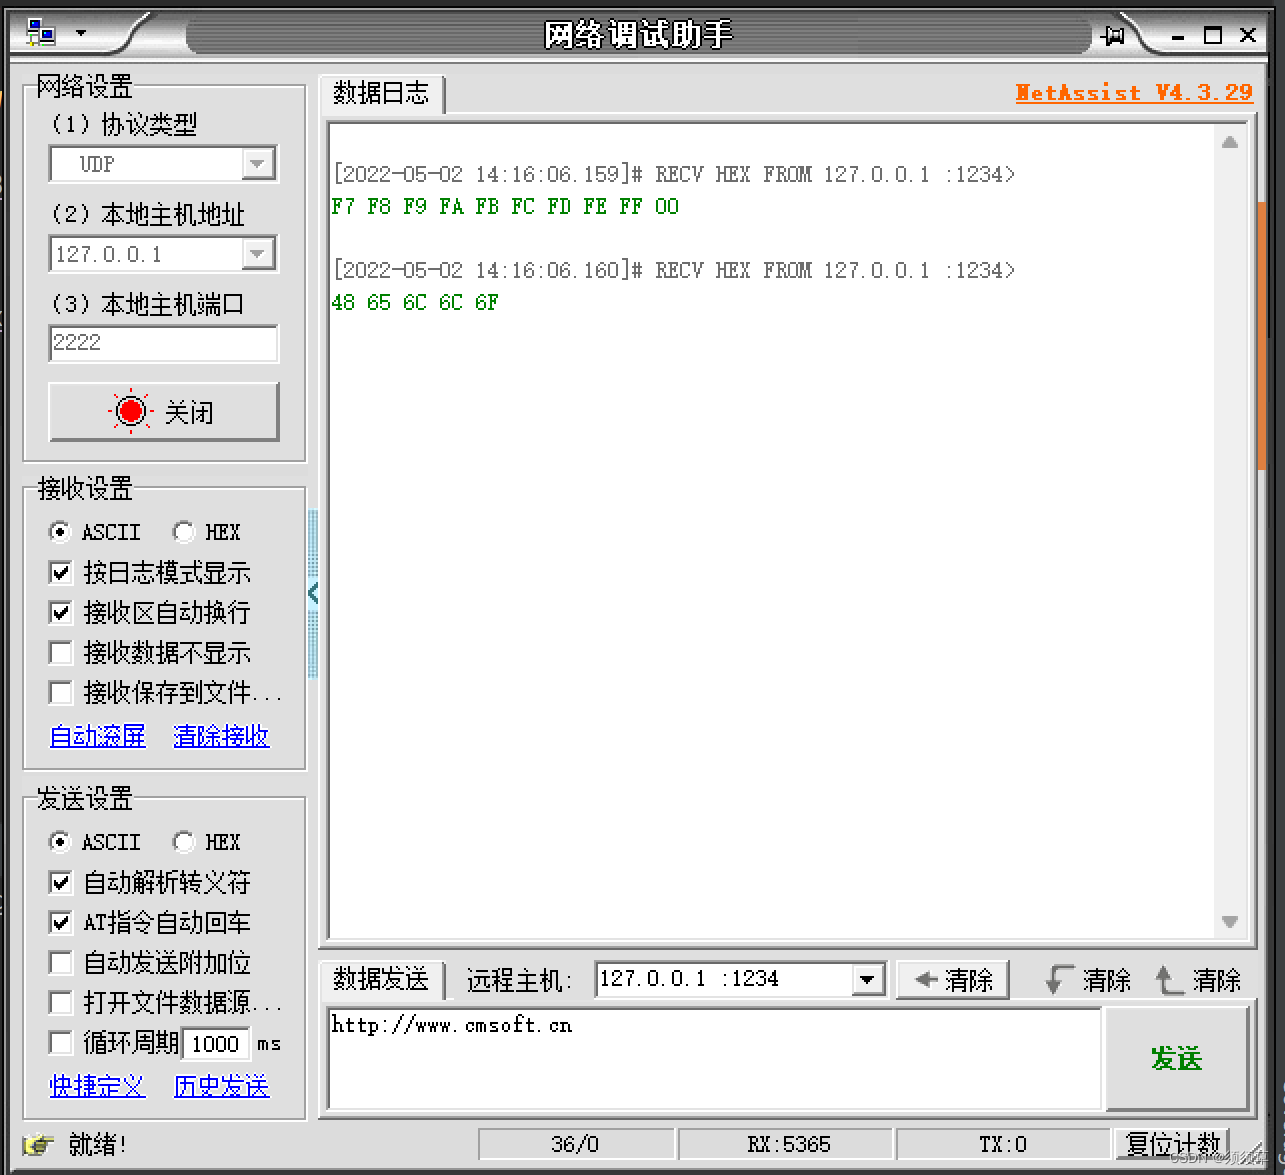
Task: Click hex data line '48 65 6C 6C 6F'
Action: (415, 302)
